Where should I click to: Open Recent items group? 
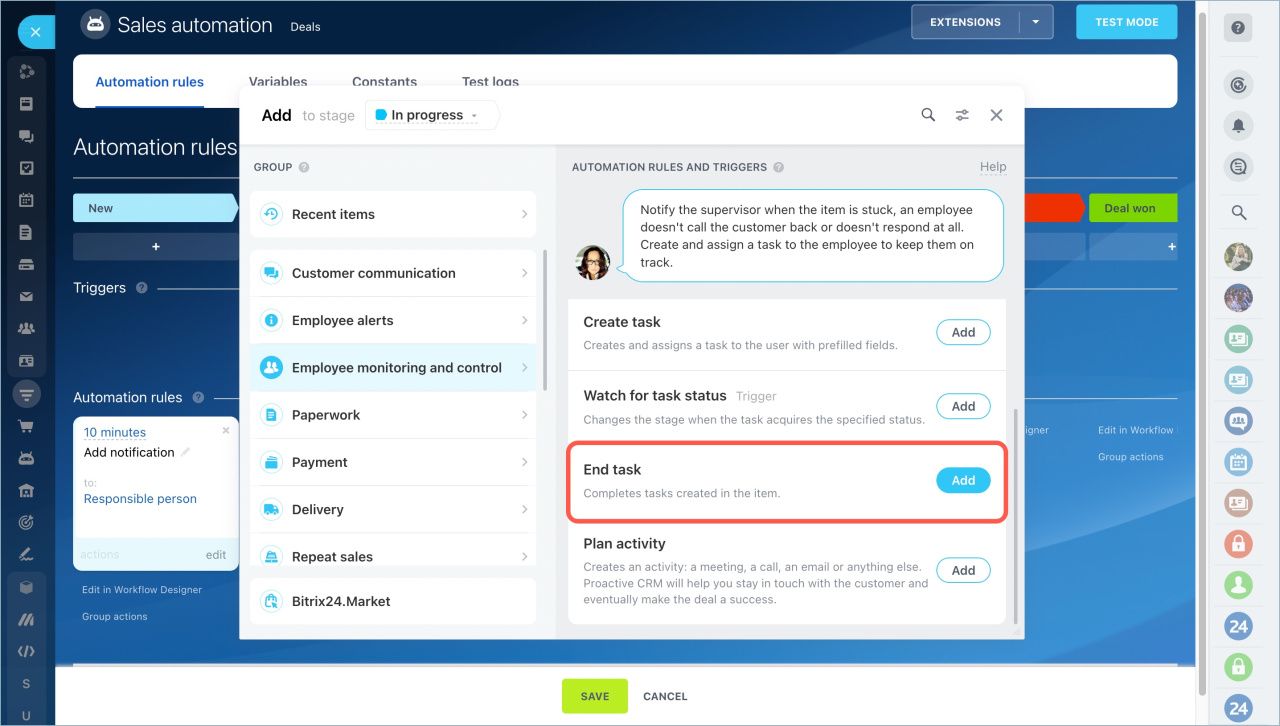[393, 214]
